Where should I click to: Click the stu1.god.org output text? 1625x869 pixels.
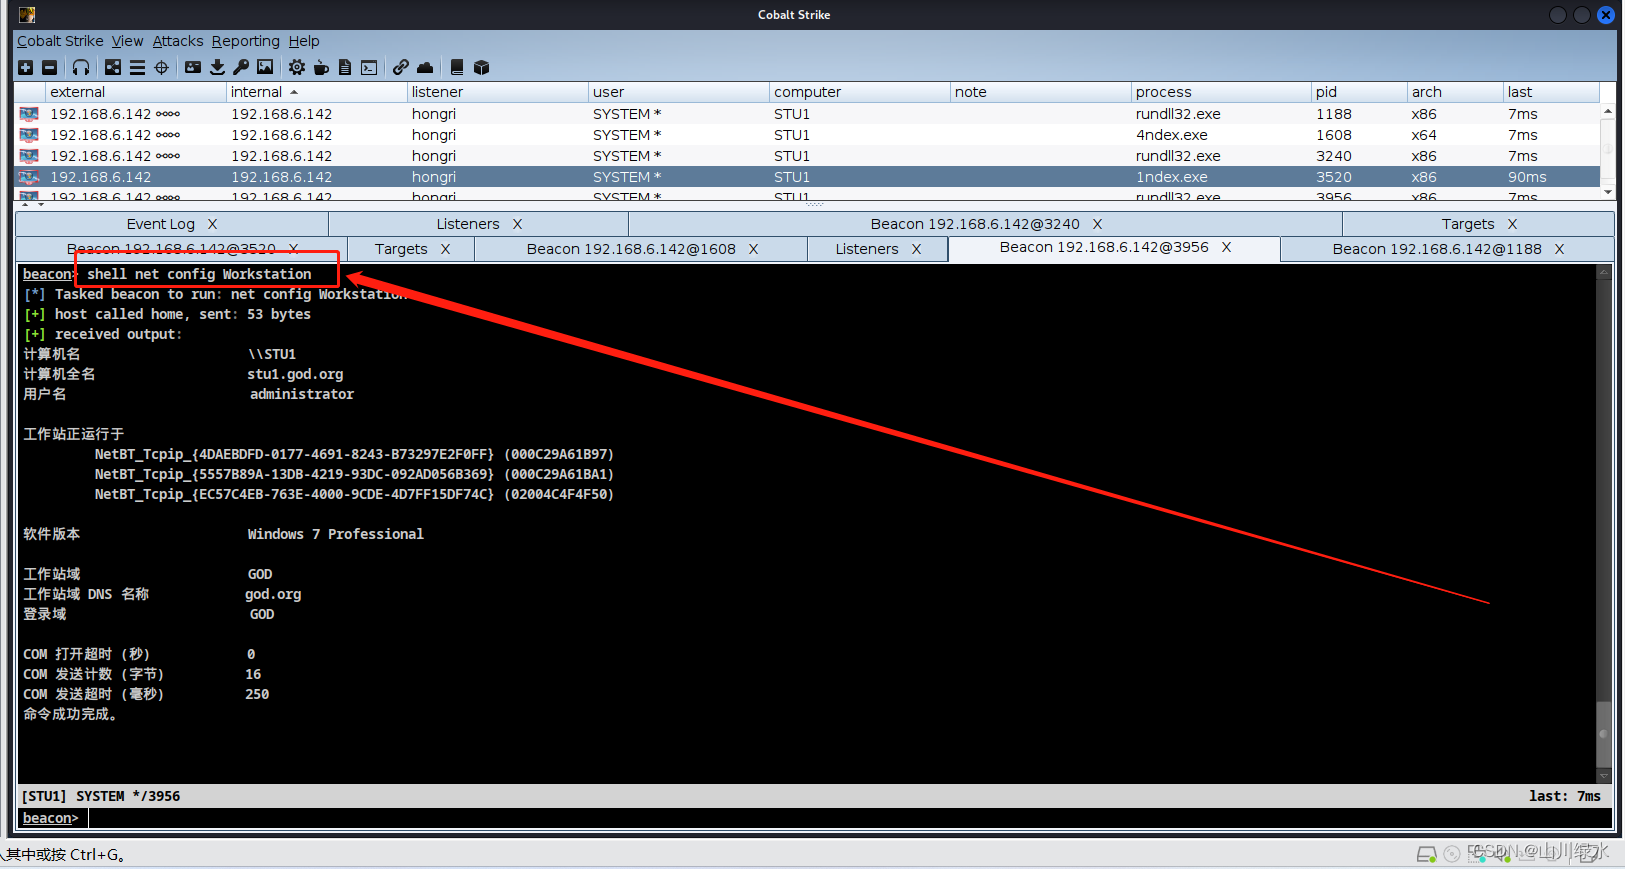[295, 374]
